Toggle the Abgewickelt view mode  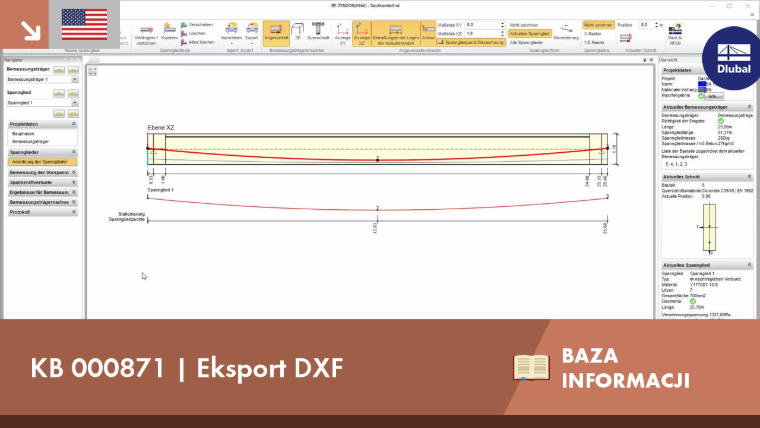276,33
